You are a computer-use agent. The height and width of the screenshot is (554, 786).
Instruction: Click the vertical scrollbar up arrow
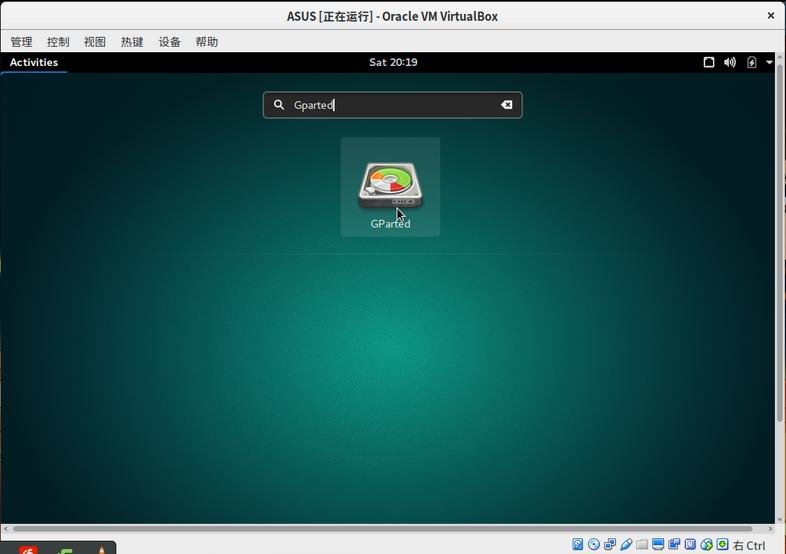(x=779, y=58)
